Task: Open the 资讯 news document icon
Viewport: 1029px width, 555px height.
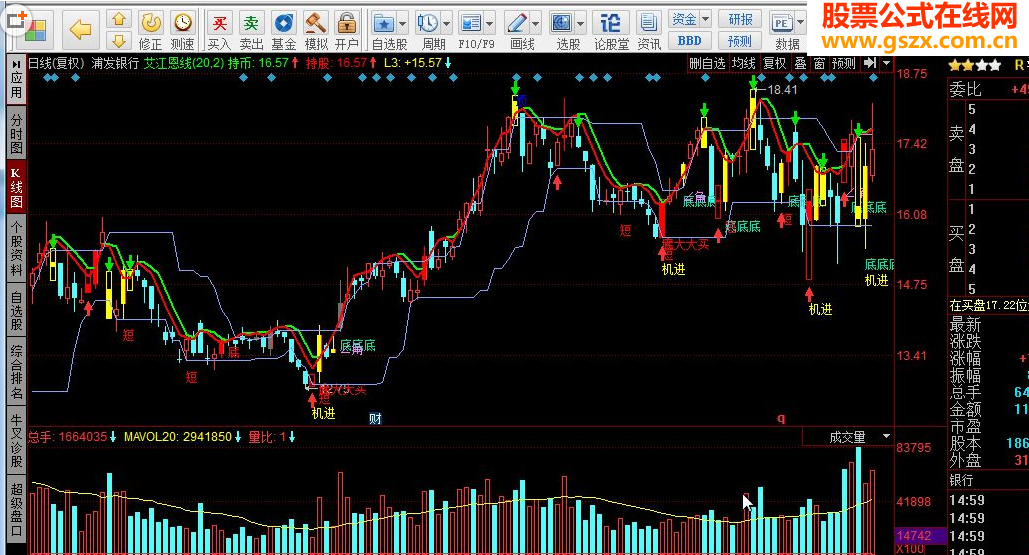Action: point(649,31)
